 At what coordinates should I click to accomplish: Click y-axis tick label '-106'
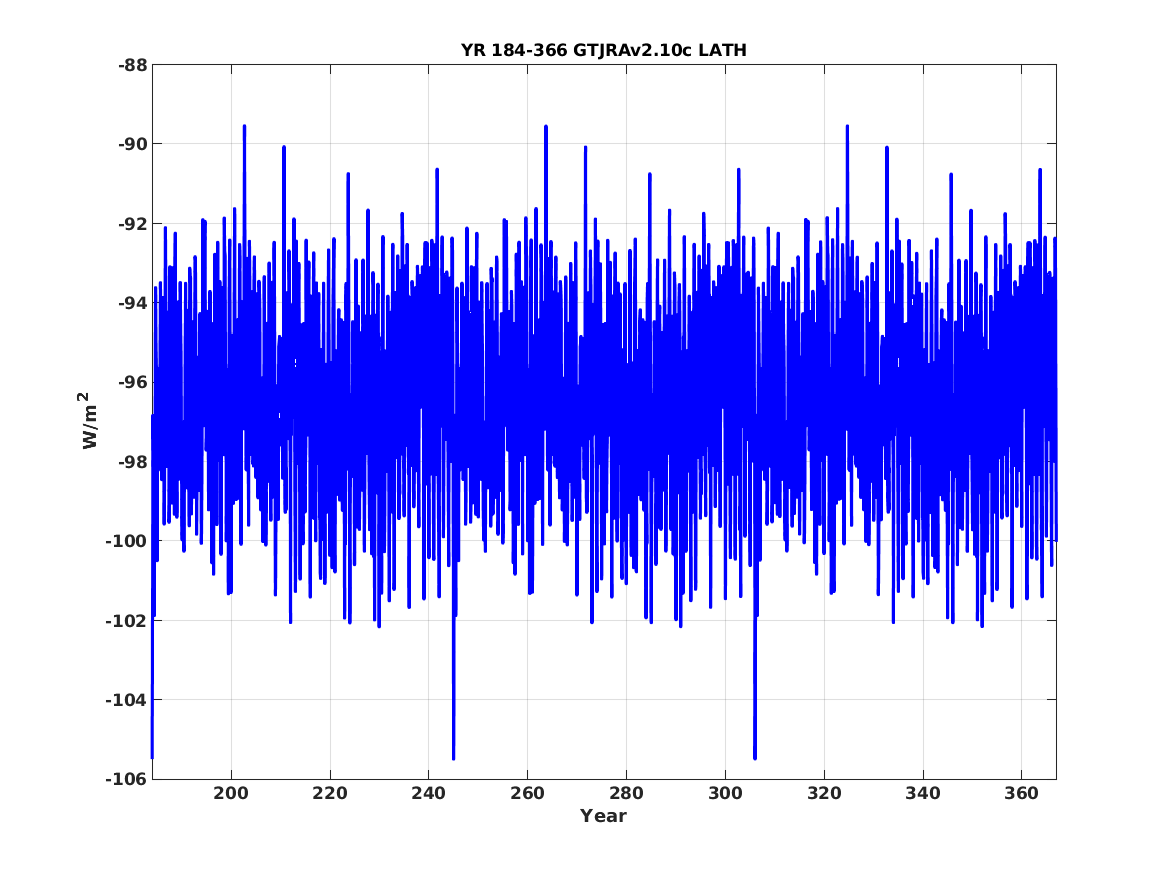[x=127, y=779]
